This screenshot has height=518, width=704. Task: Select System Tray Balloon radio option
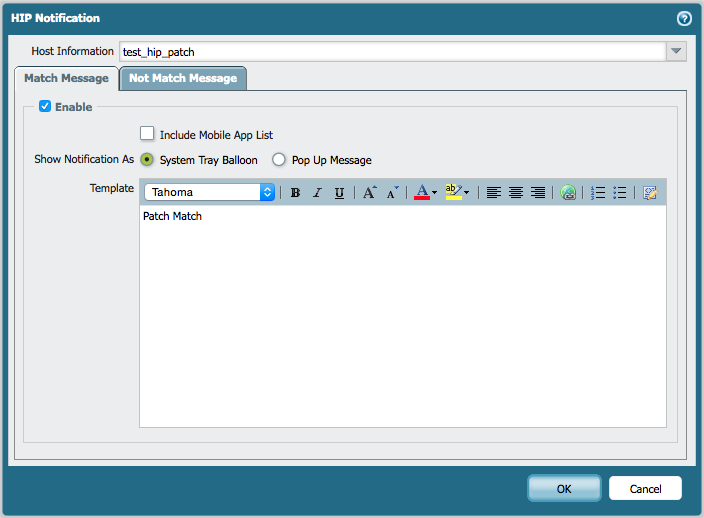[147, 160]
